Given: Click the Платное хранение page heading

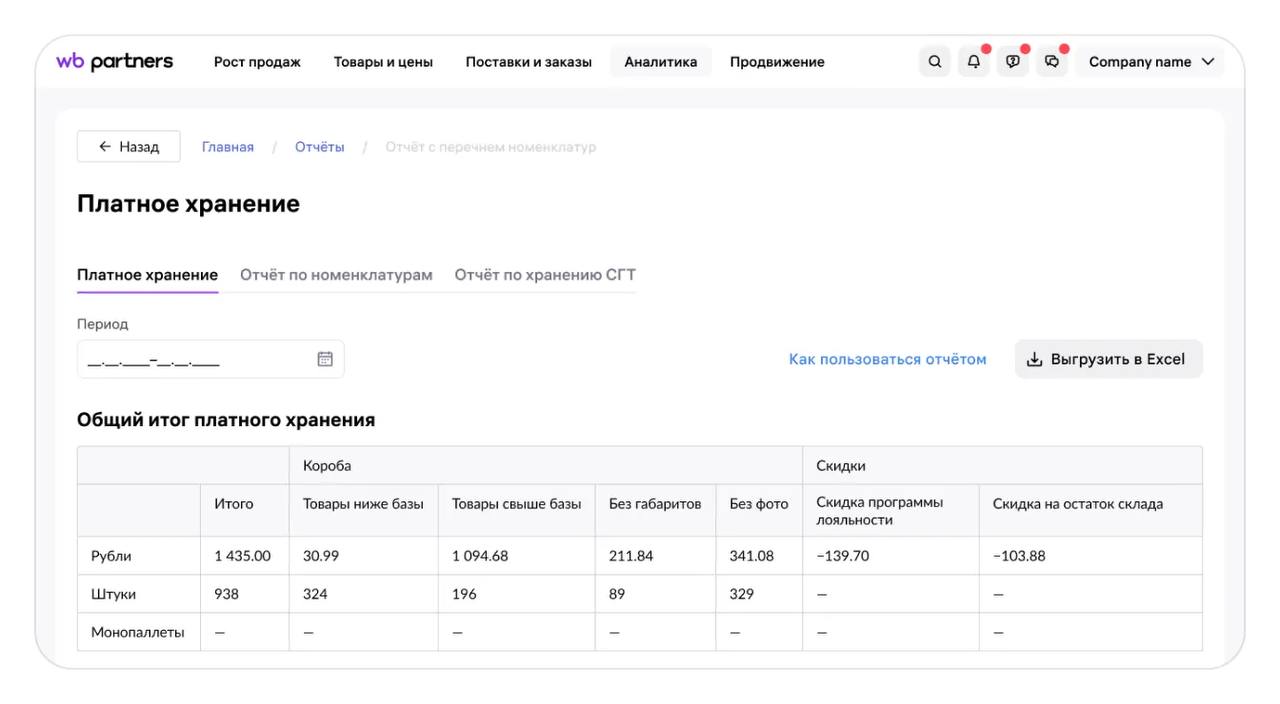Looking at the screenshot, I should 188,204.
